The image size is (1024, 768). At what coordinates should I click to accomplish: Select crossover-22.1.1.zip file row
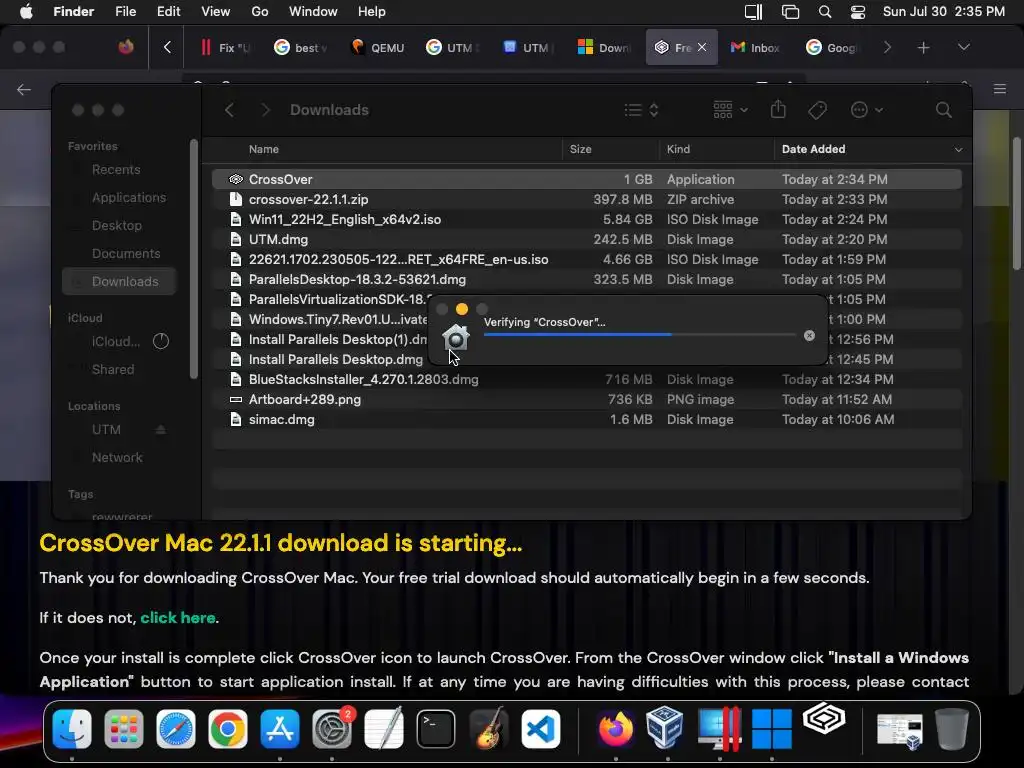(586, 199)
